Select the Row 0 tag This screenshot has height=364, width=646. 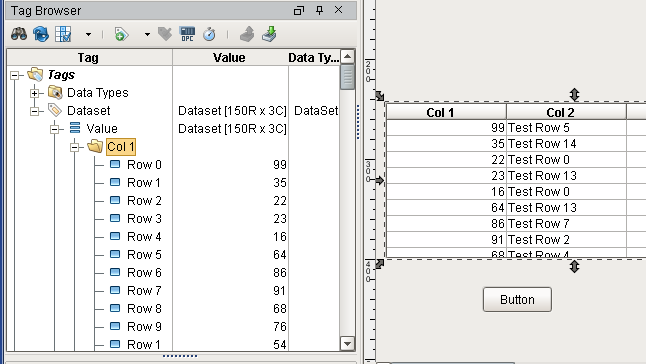[144, 165]
